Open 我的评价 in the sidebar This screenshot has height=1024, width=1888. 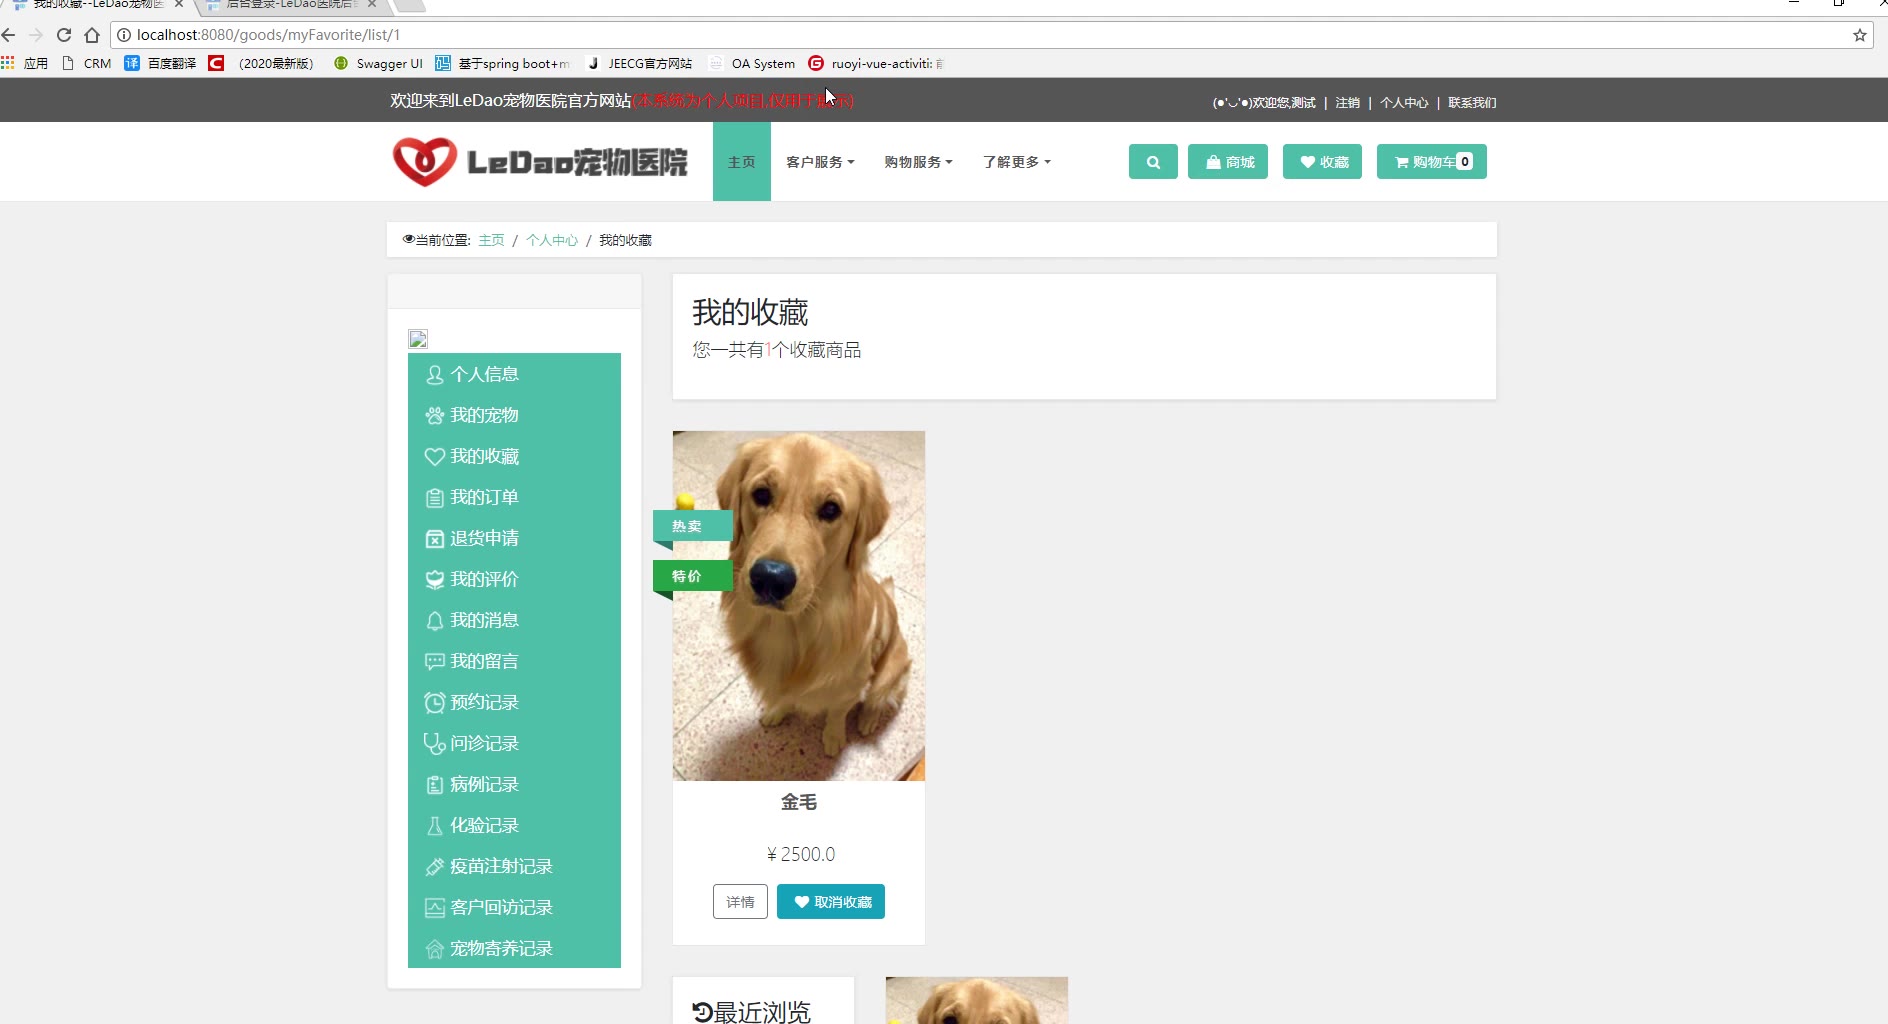pos(514,579)
